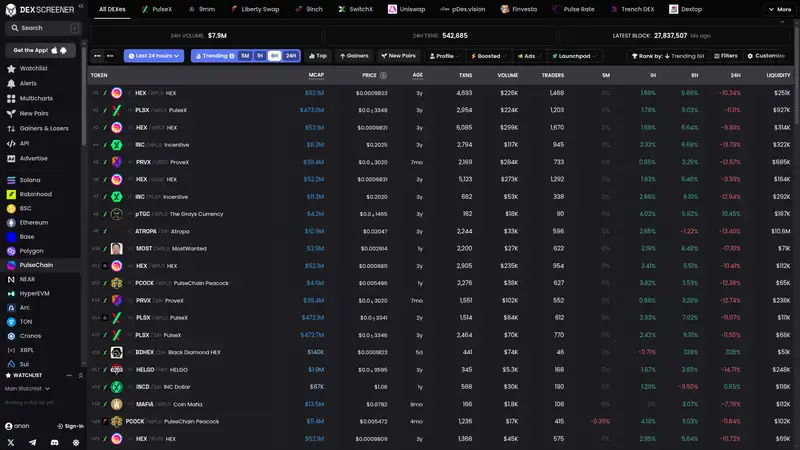The height and width of the screenshot is (450, 800).
Task: Click Get the App button
Action: click(x=40, y=51)
